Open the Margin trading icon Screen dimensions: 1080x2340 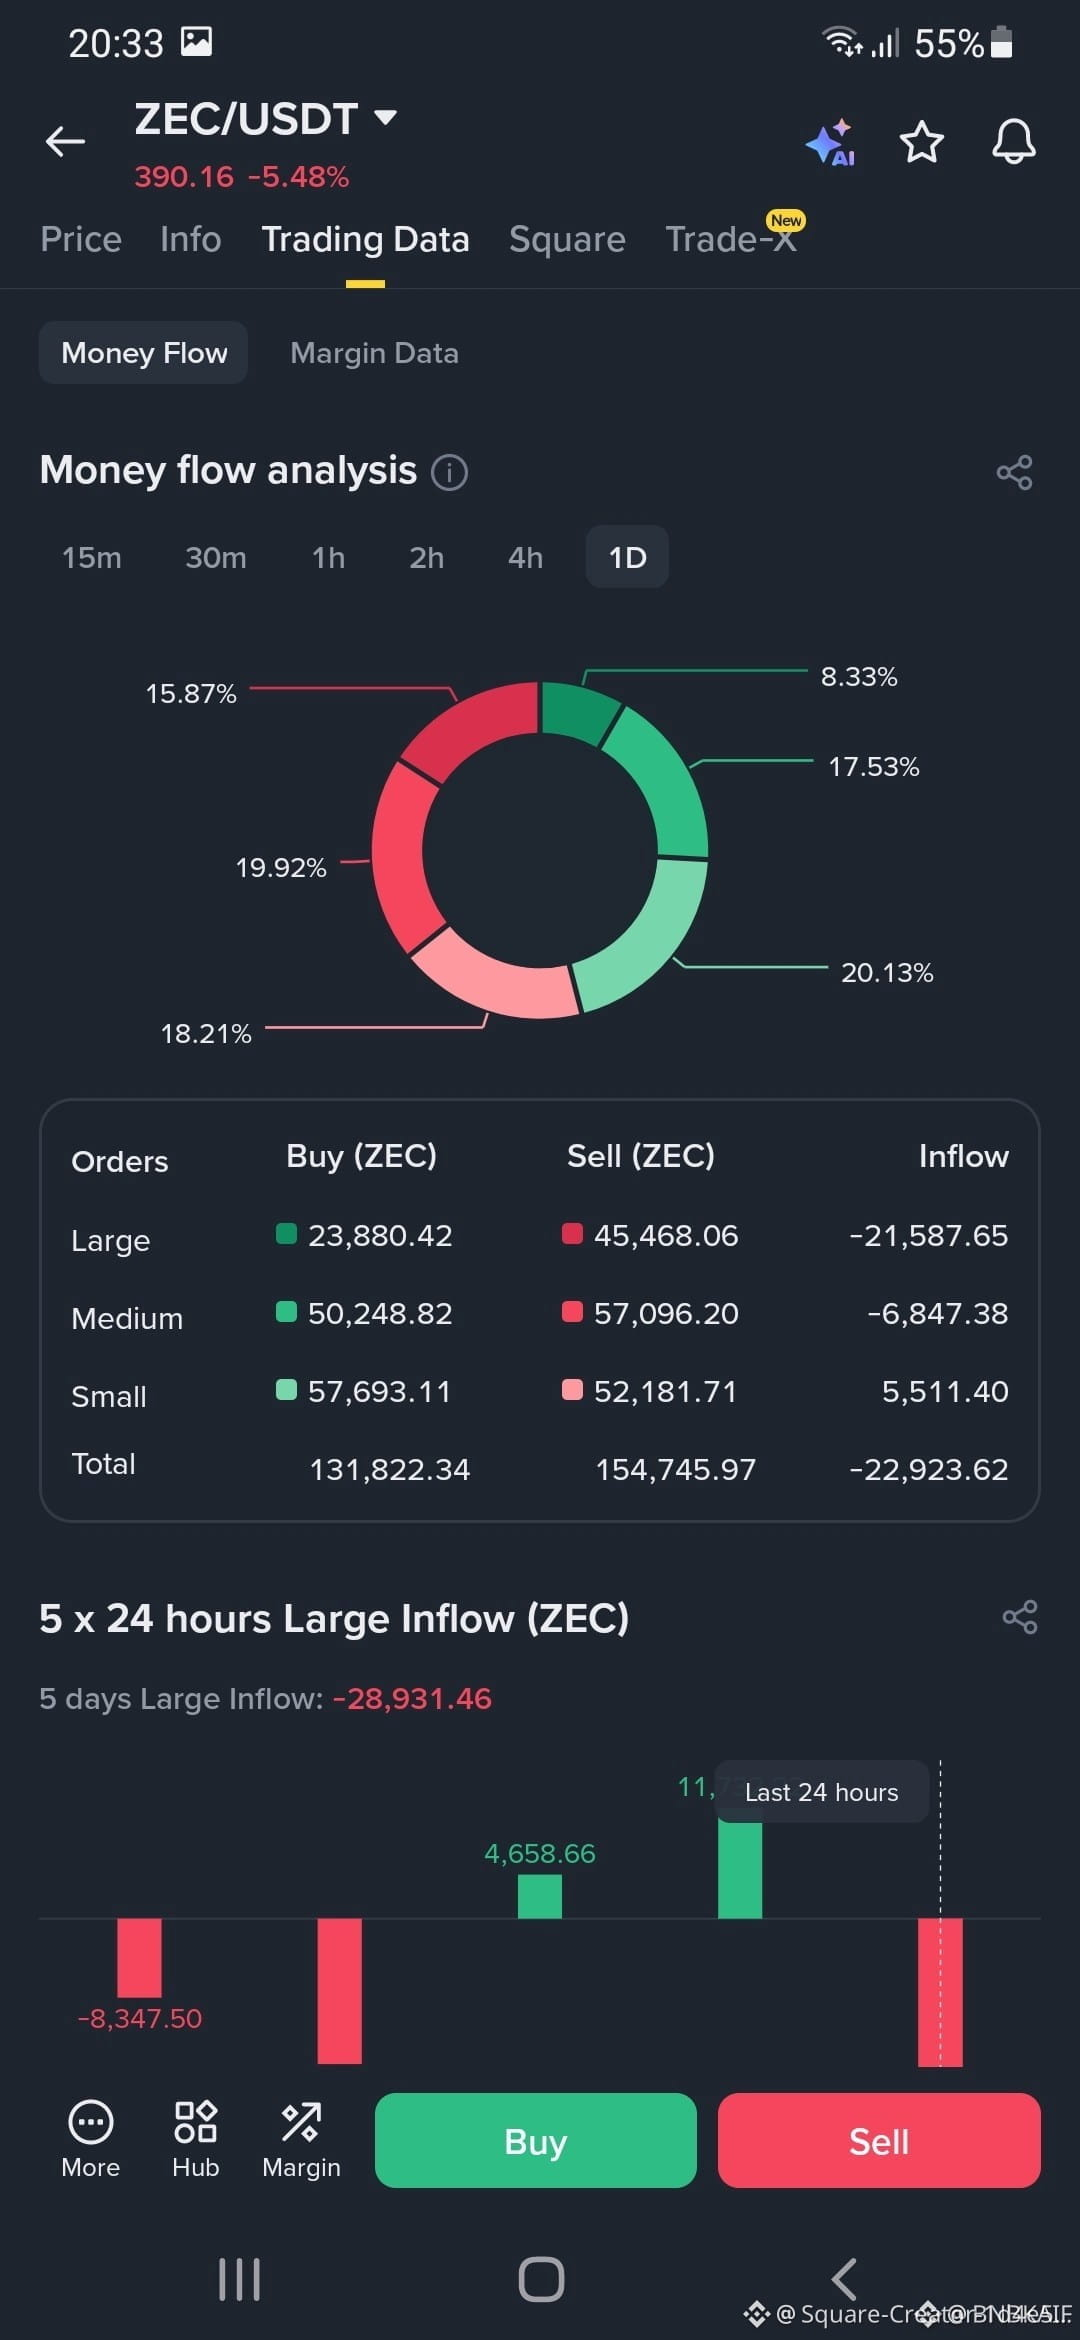(301, 2139)
